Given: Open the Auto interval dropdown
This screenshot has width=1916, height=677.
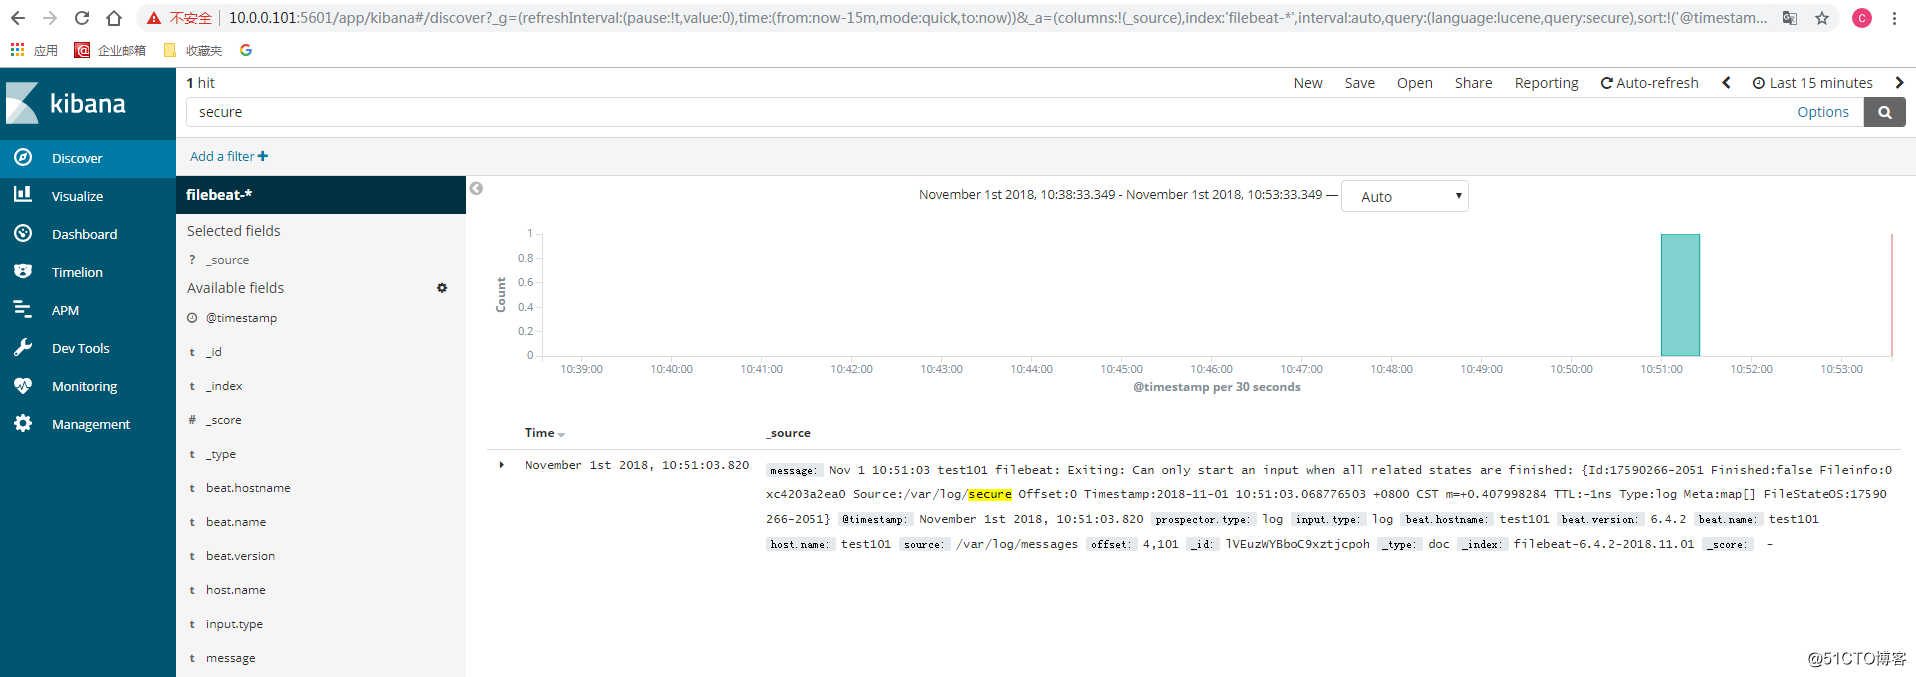Looking at the screenshot, I should tap(1405, 196).
